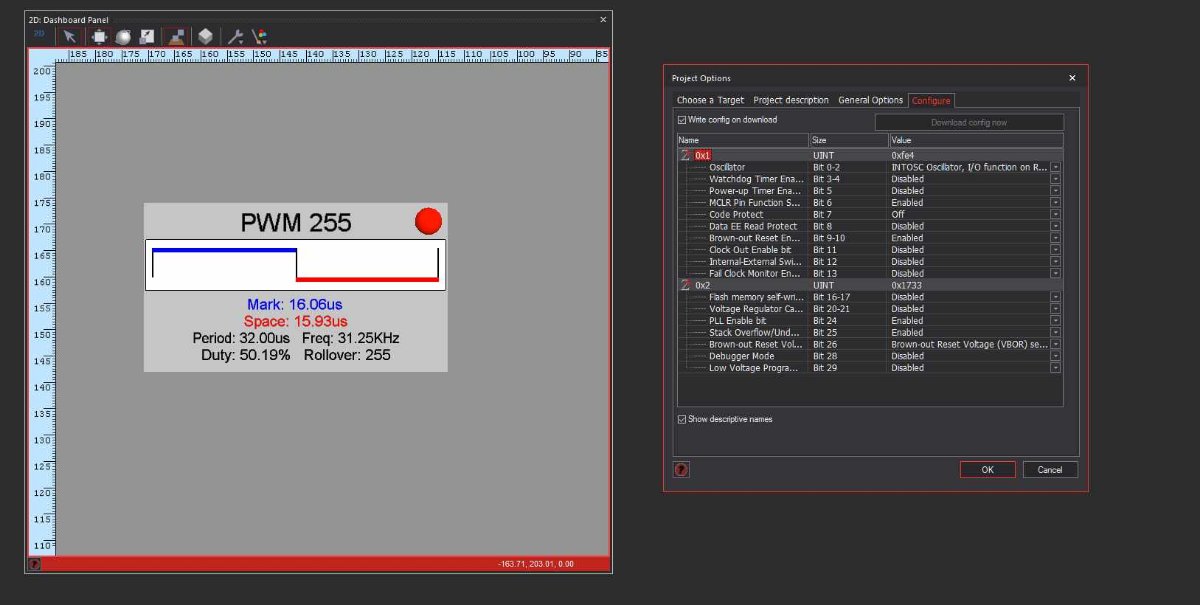1200x605 pixels.
Task: Choose the rotate sphere tool
Action: point(124,36)
